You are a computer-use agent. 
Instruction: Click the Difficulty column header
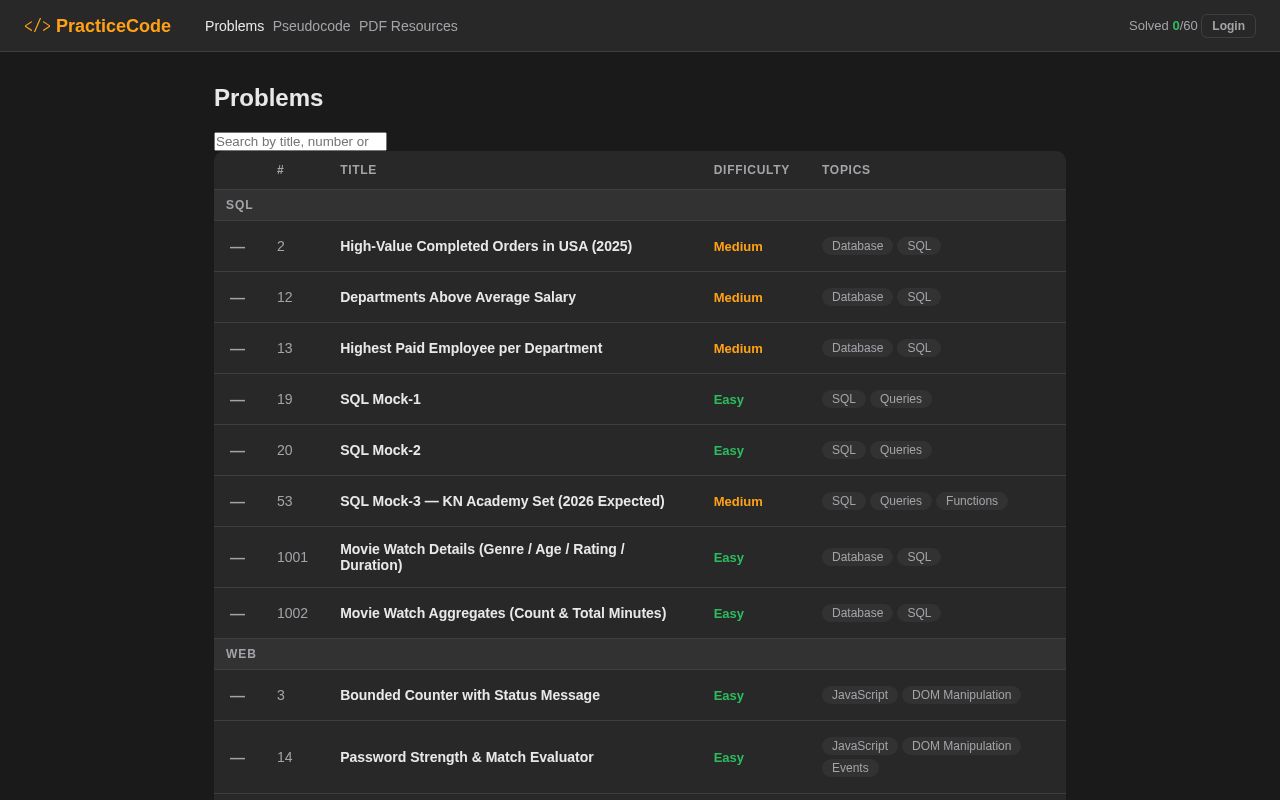tap(752, 170)
